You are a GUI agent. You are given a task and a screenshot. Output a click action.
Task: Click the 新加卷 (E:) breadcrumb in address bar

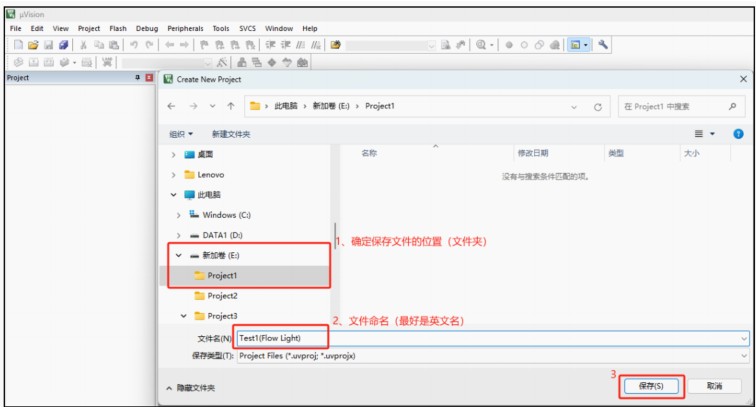331,106
